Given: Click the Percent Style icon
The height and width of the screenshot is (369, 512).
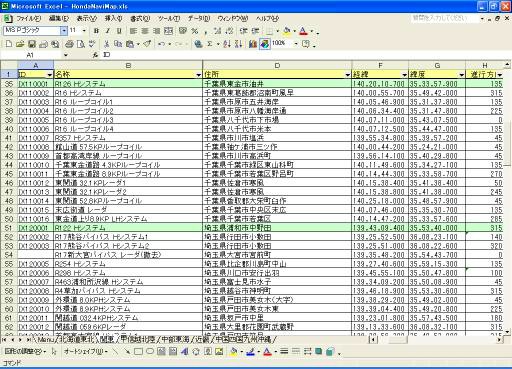Looking at the screenshot, I should [x=195, y=31].
